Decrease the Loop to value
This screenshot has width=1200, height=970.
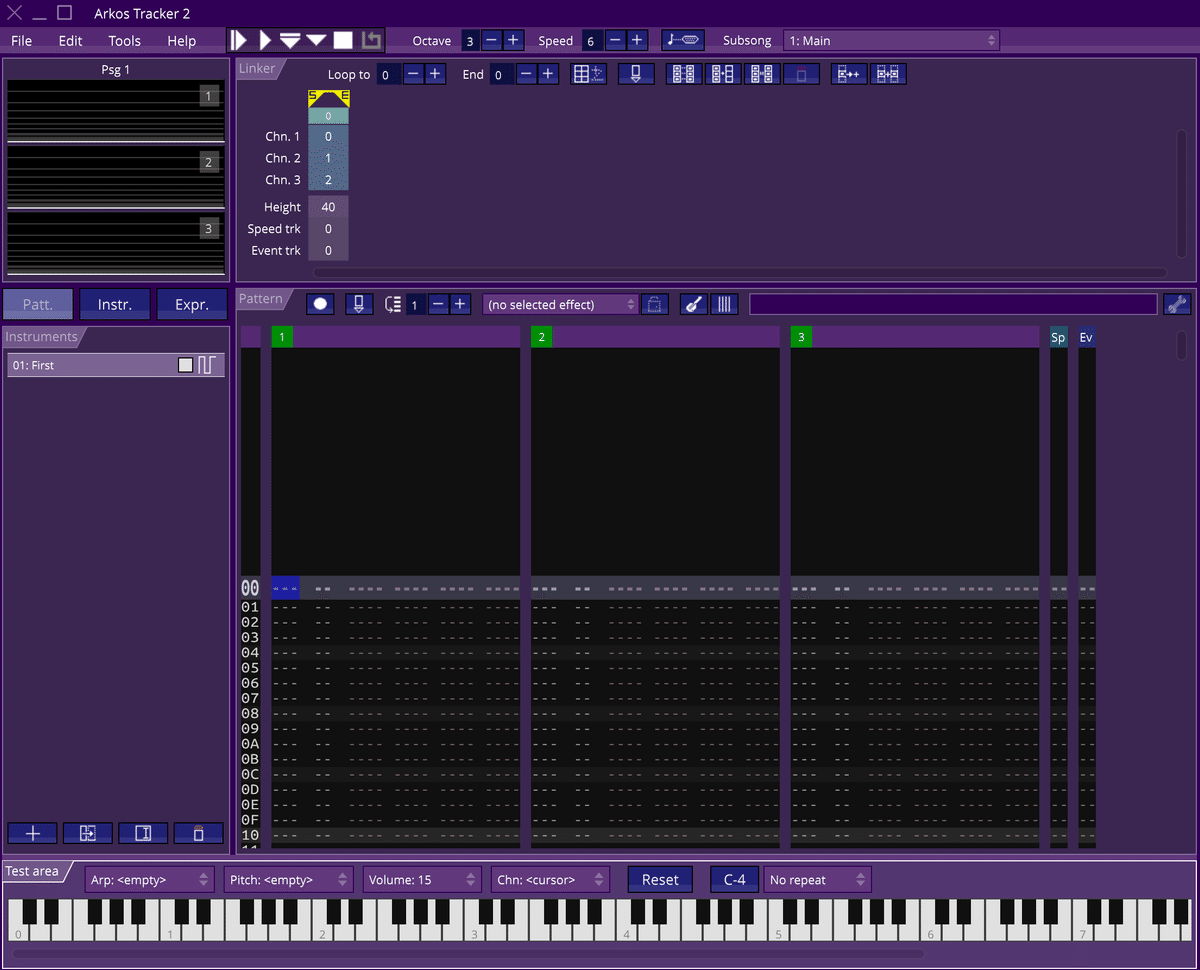point(414,74)
